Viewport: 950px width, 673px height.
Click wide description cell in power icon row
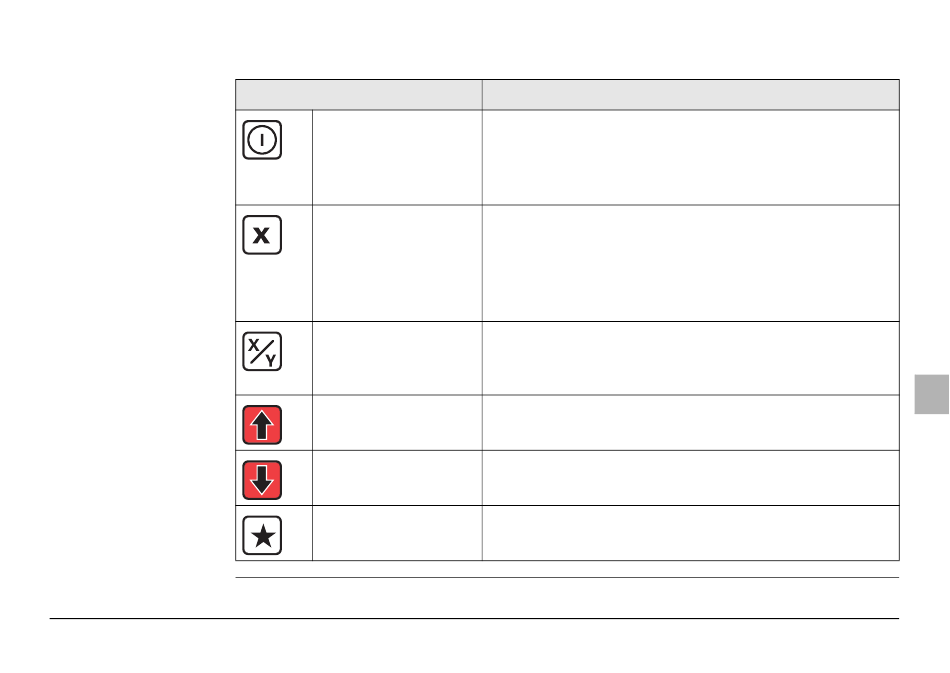click(691, 157)
